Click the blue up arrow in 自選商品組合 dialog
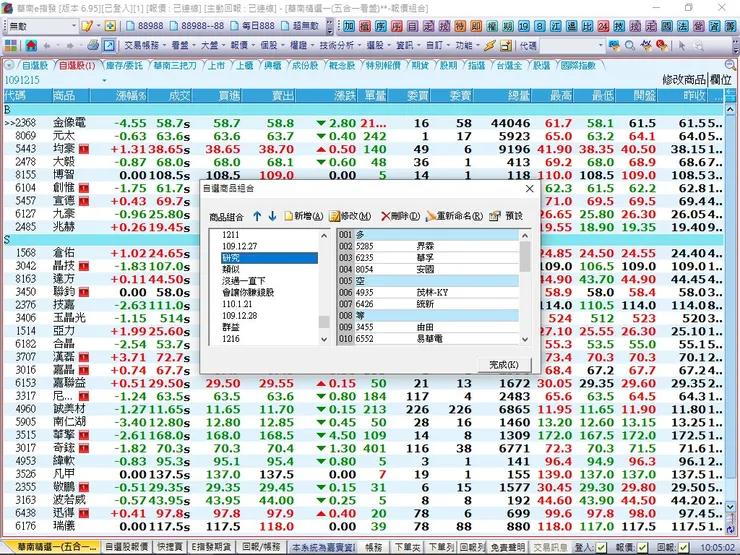This screenshot has width=740, height=555. coord(257,216)
